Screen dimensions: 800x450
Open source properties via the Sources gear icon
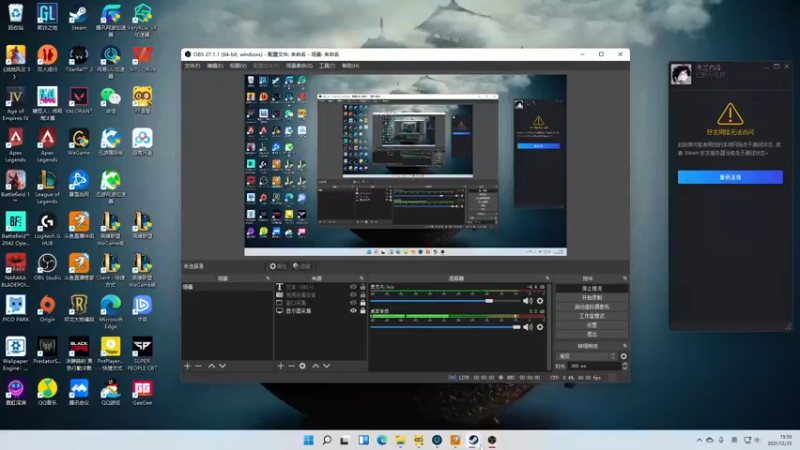pyautogui.click(x=303, y=366)
